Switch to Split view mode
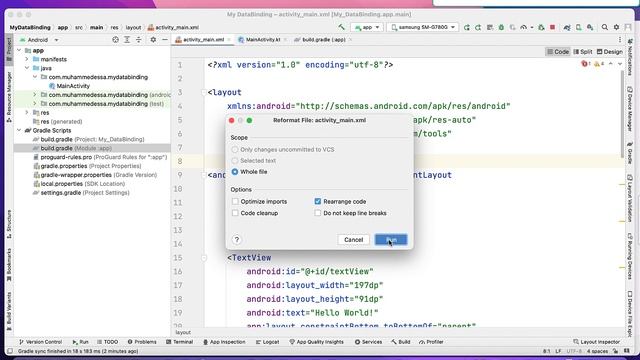Image resolution: width=640 pixels, height=360 pixels. (583, 52)
